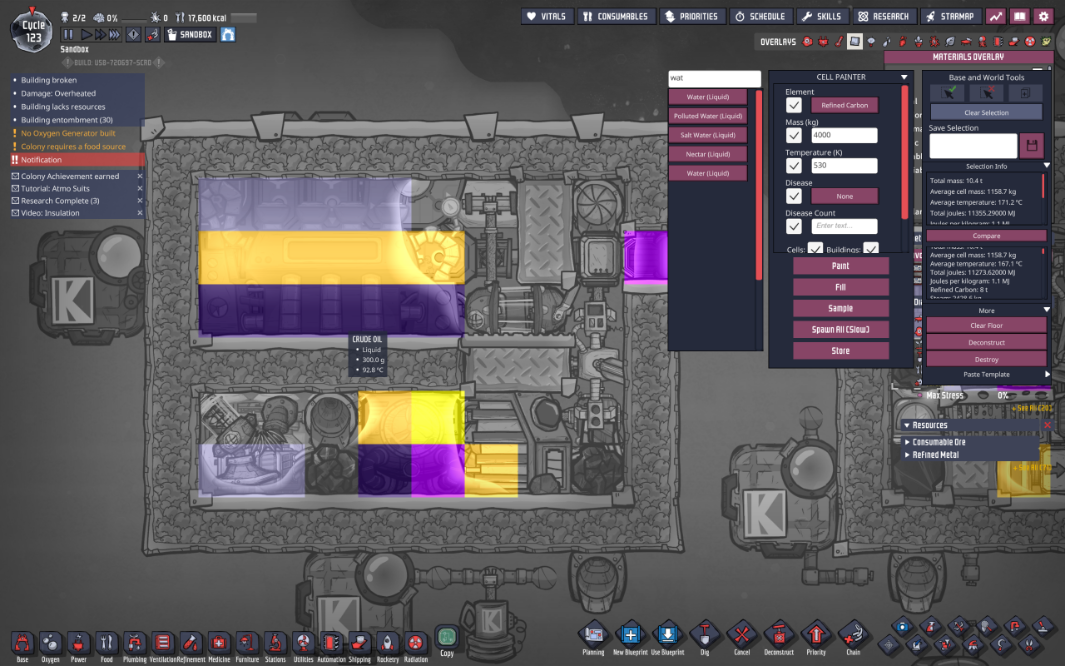Screen dimensions: 1065x666
Task: Open the Disease None selector
Action: [x=844, y=196]
